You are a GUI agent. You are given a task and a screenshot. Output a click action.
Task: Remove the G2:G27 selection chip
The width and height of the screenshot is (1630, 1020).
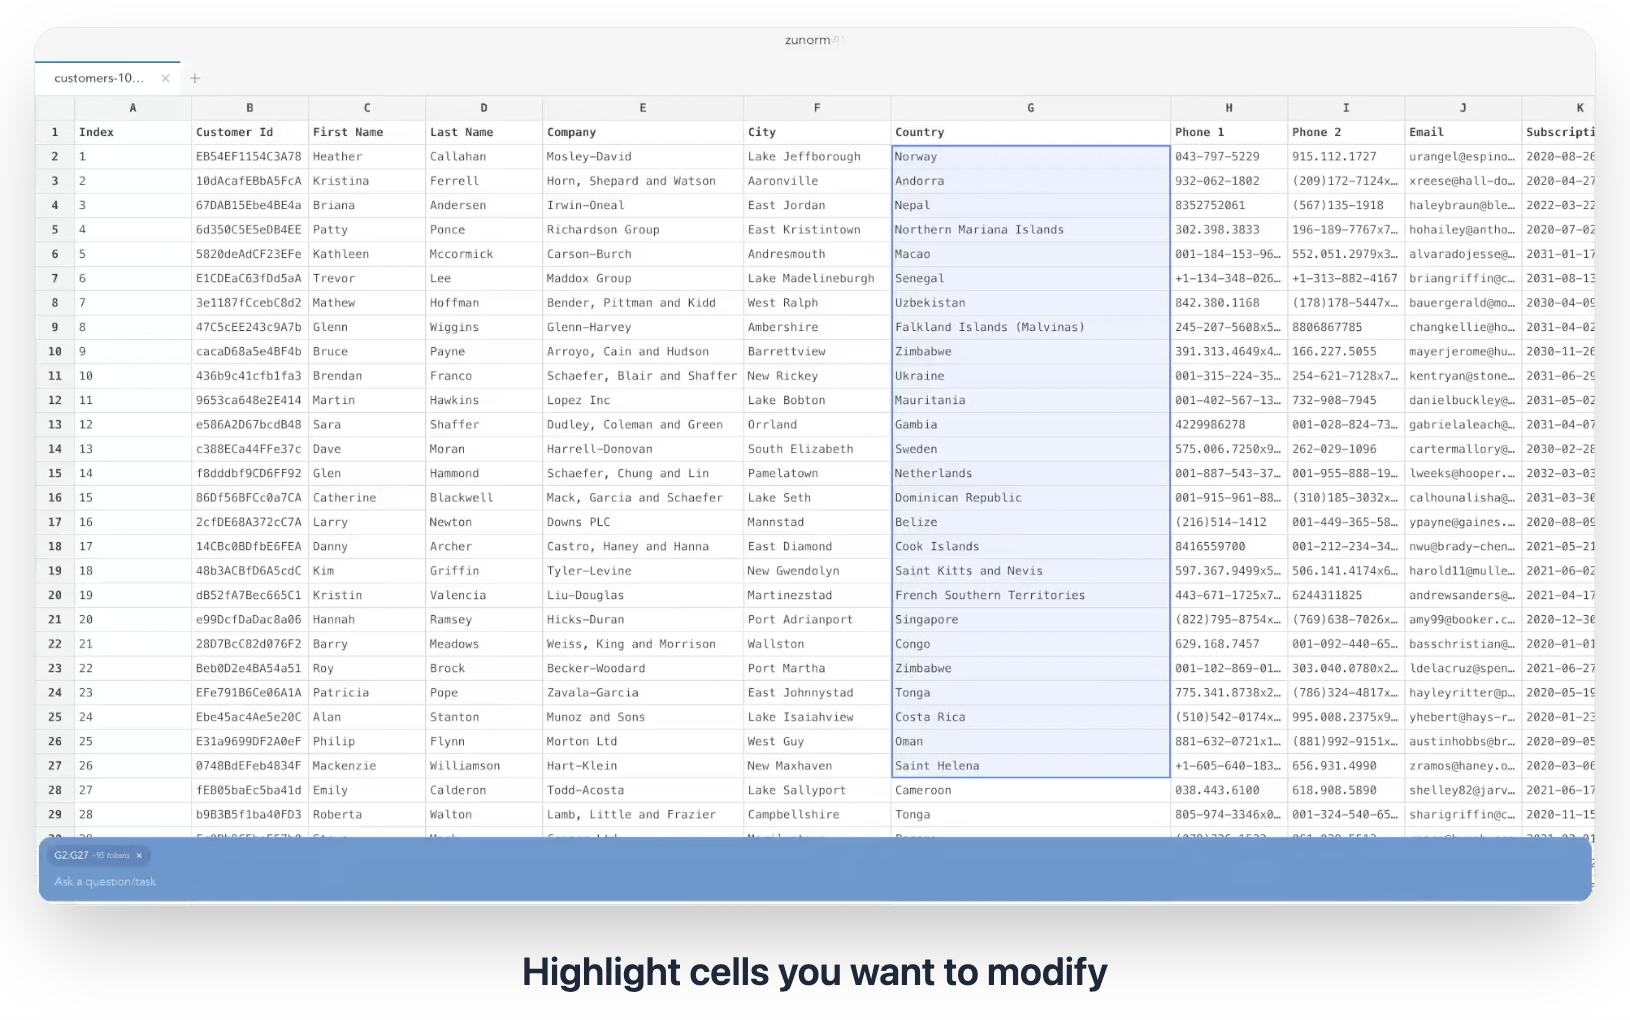[x=139, y=855]
